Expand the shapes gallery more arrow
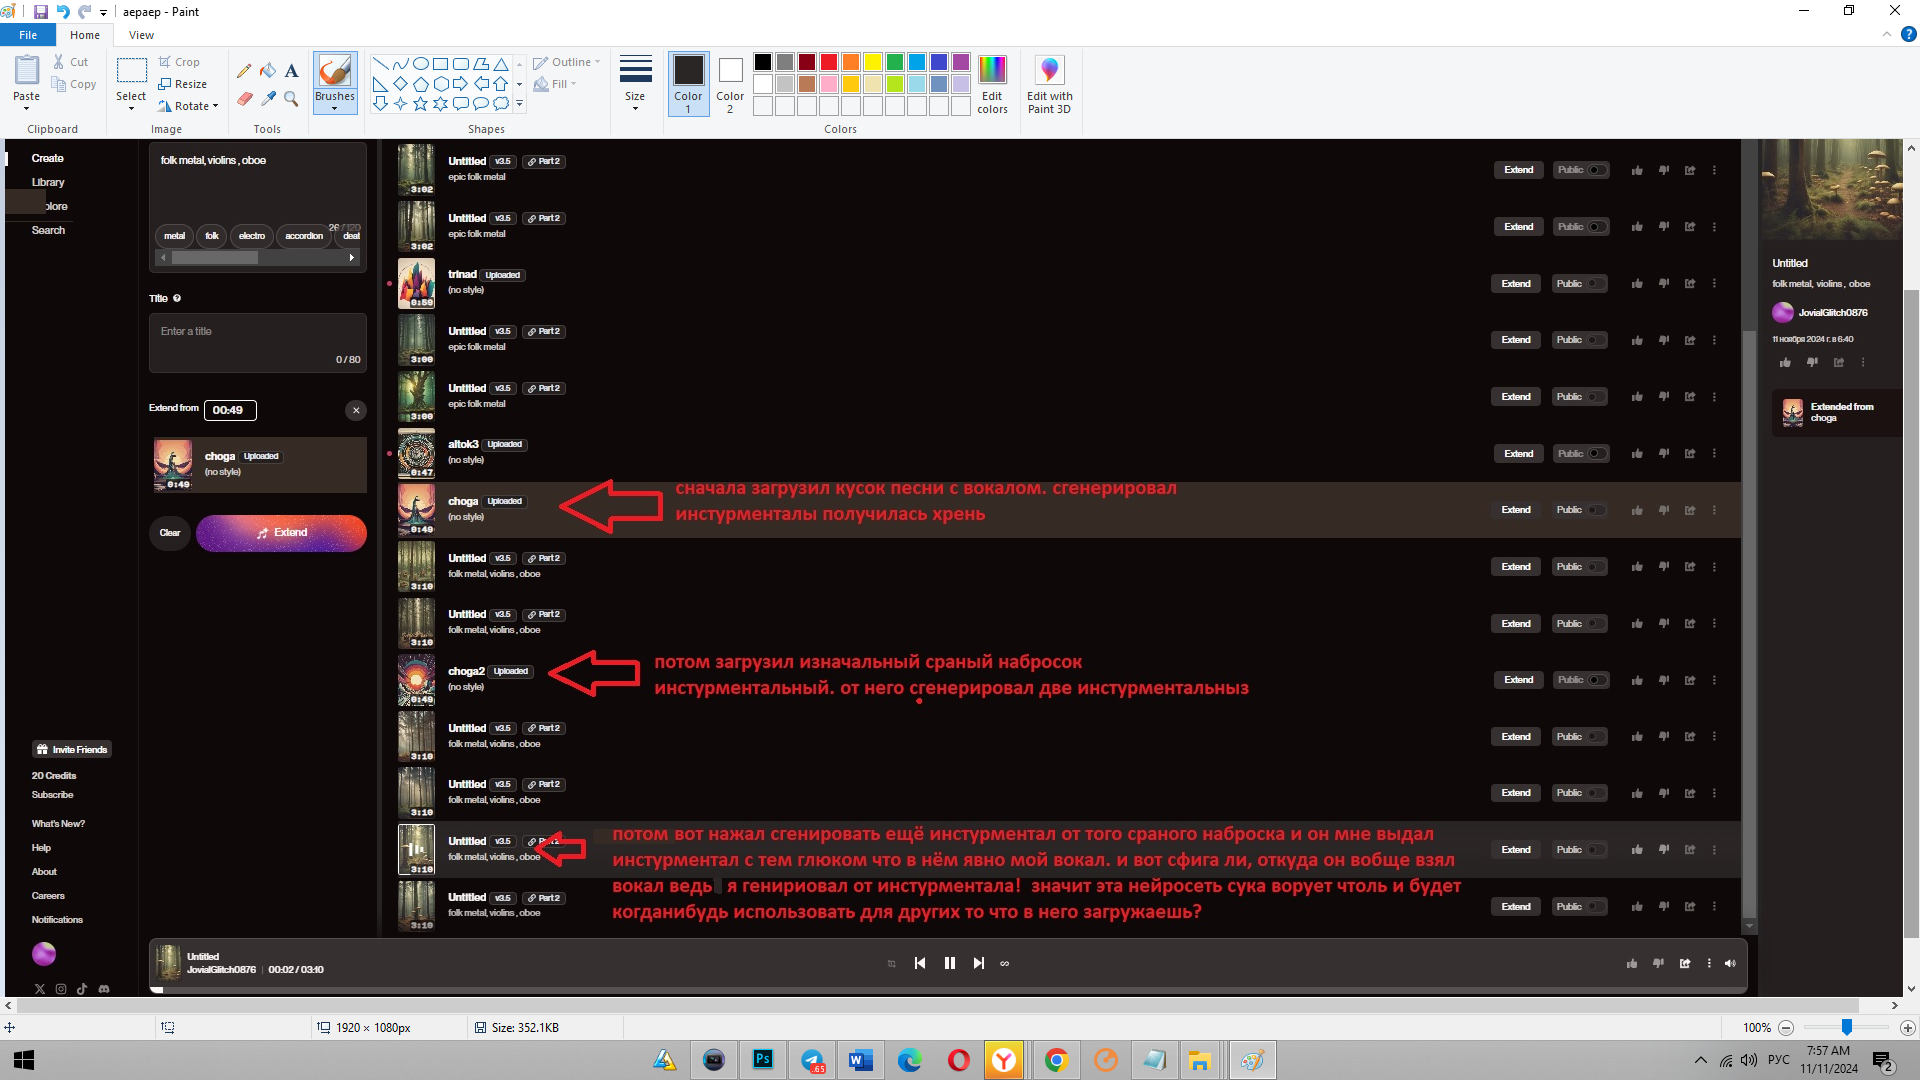The height and width of the screenshot is (1080, 1920). [x=519, y=103]
